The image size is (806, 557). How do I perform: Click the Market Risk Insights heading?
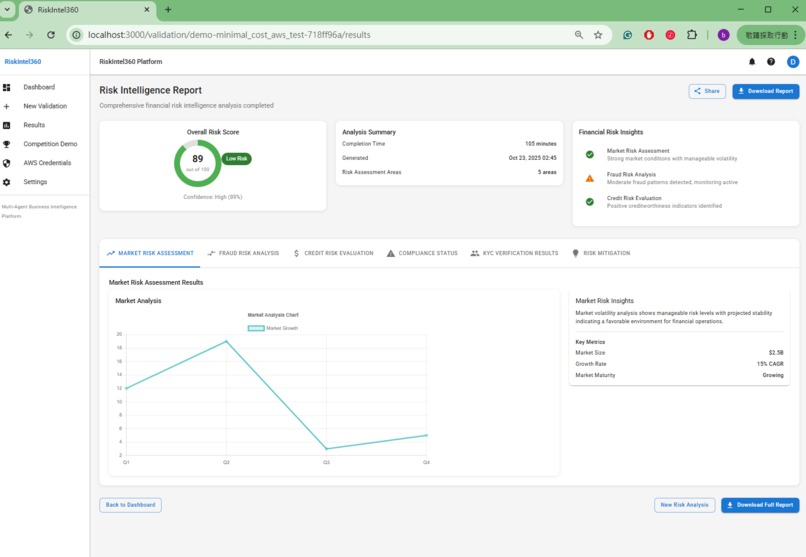pos(604,301)
